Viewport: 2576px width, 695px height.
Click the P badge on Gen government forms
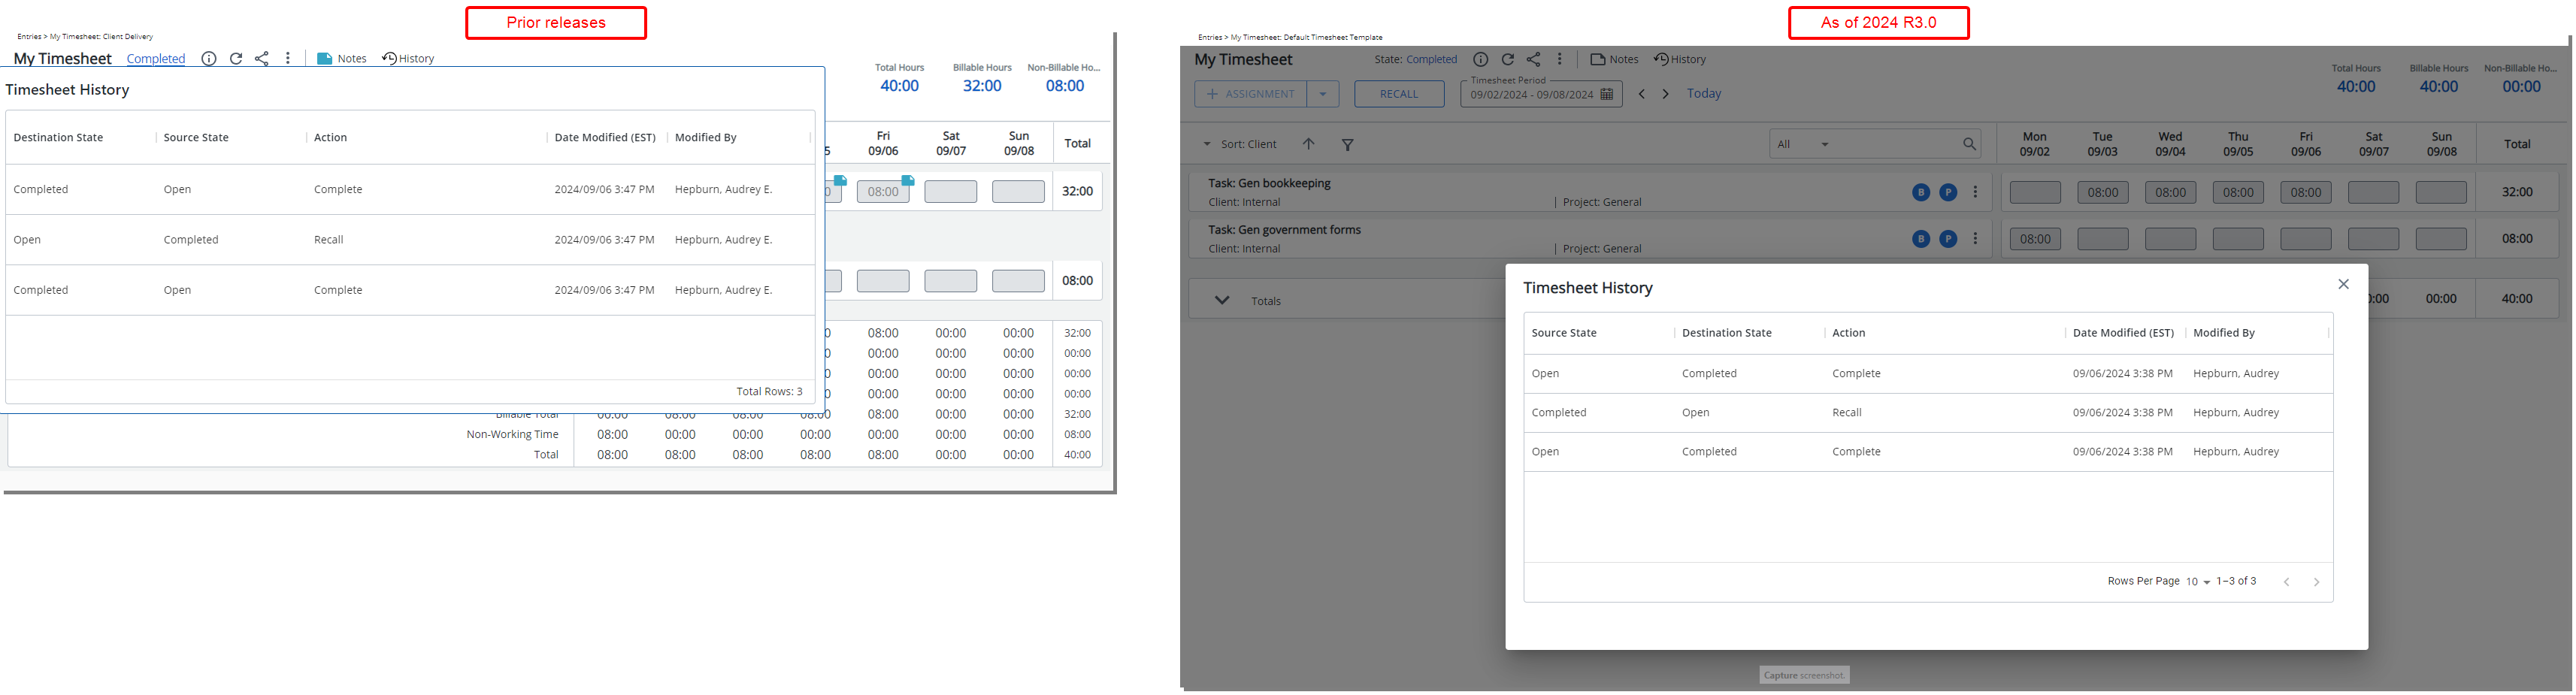tap(1947, 239)
